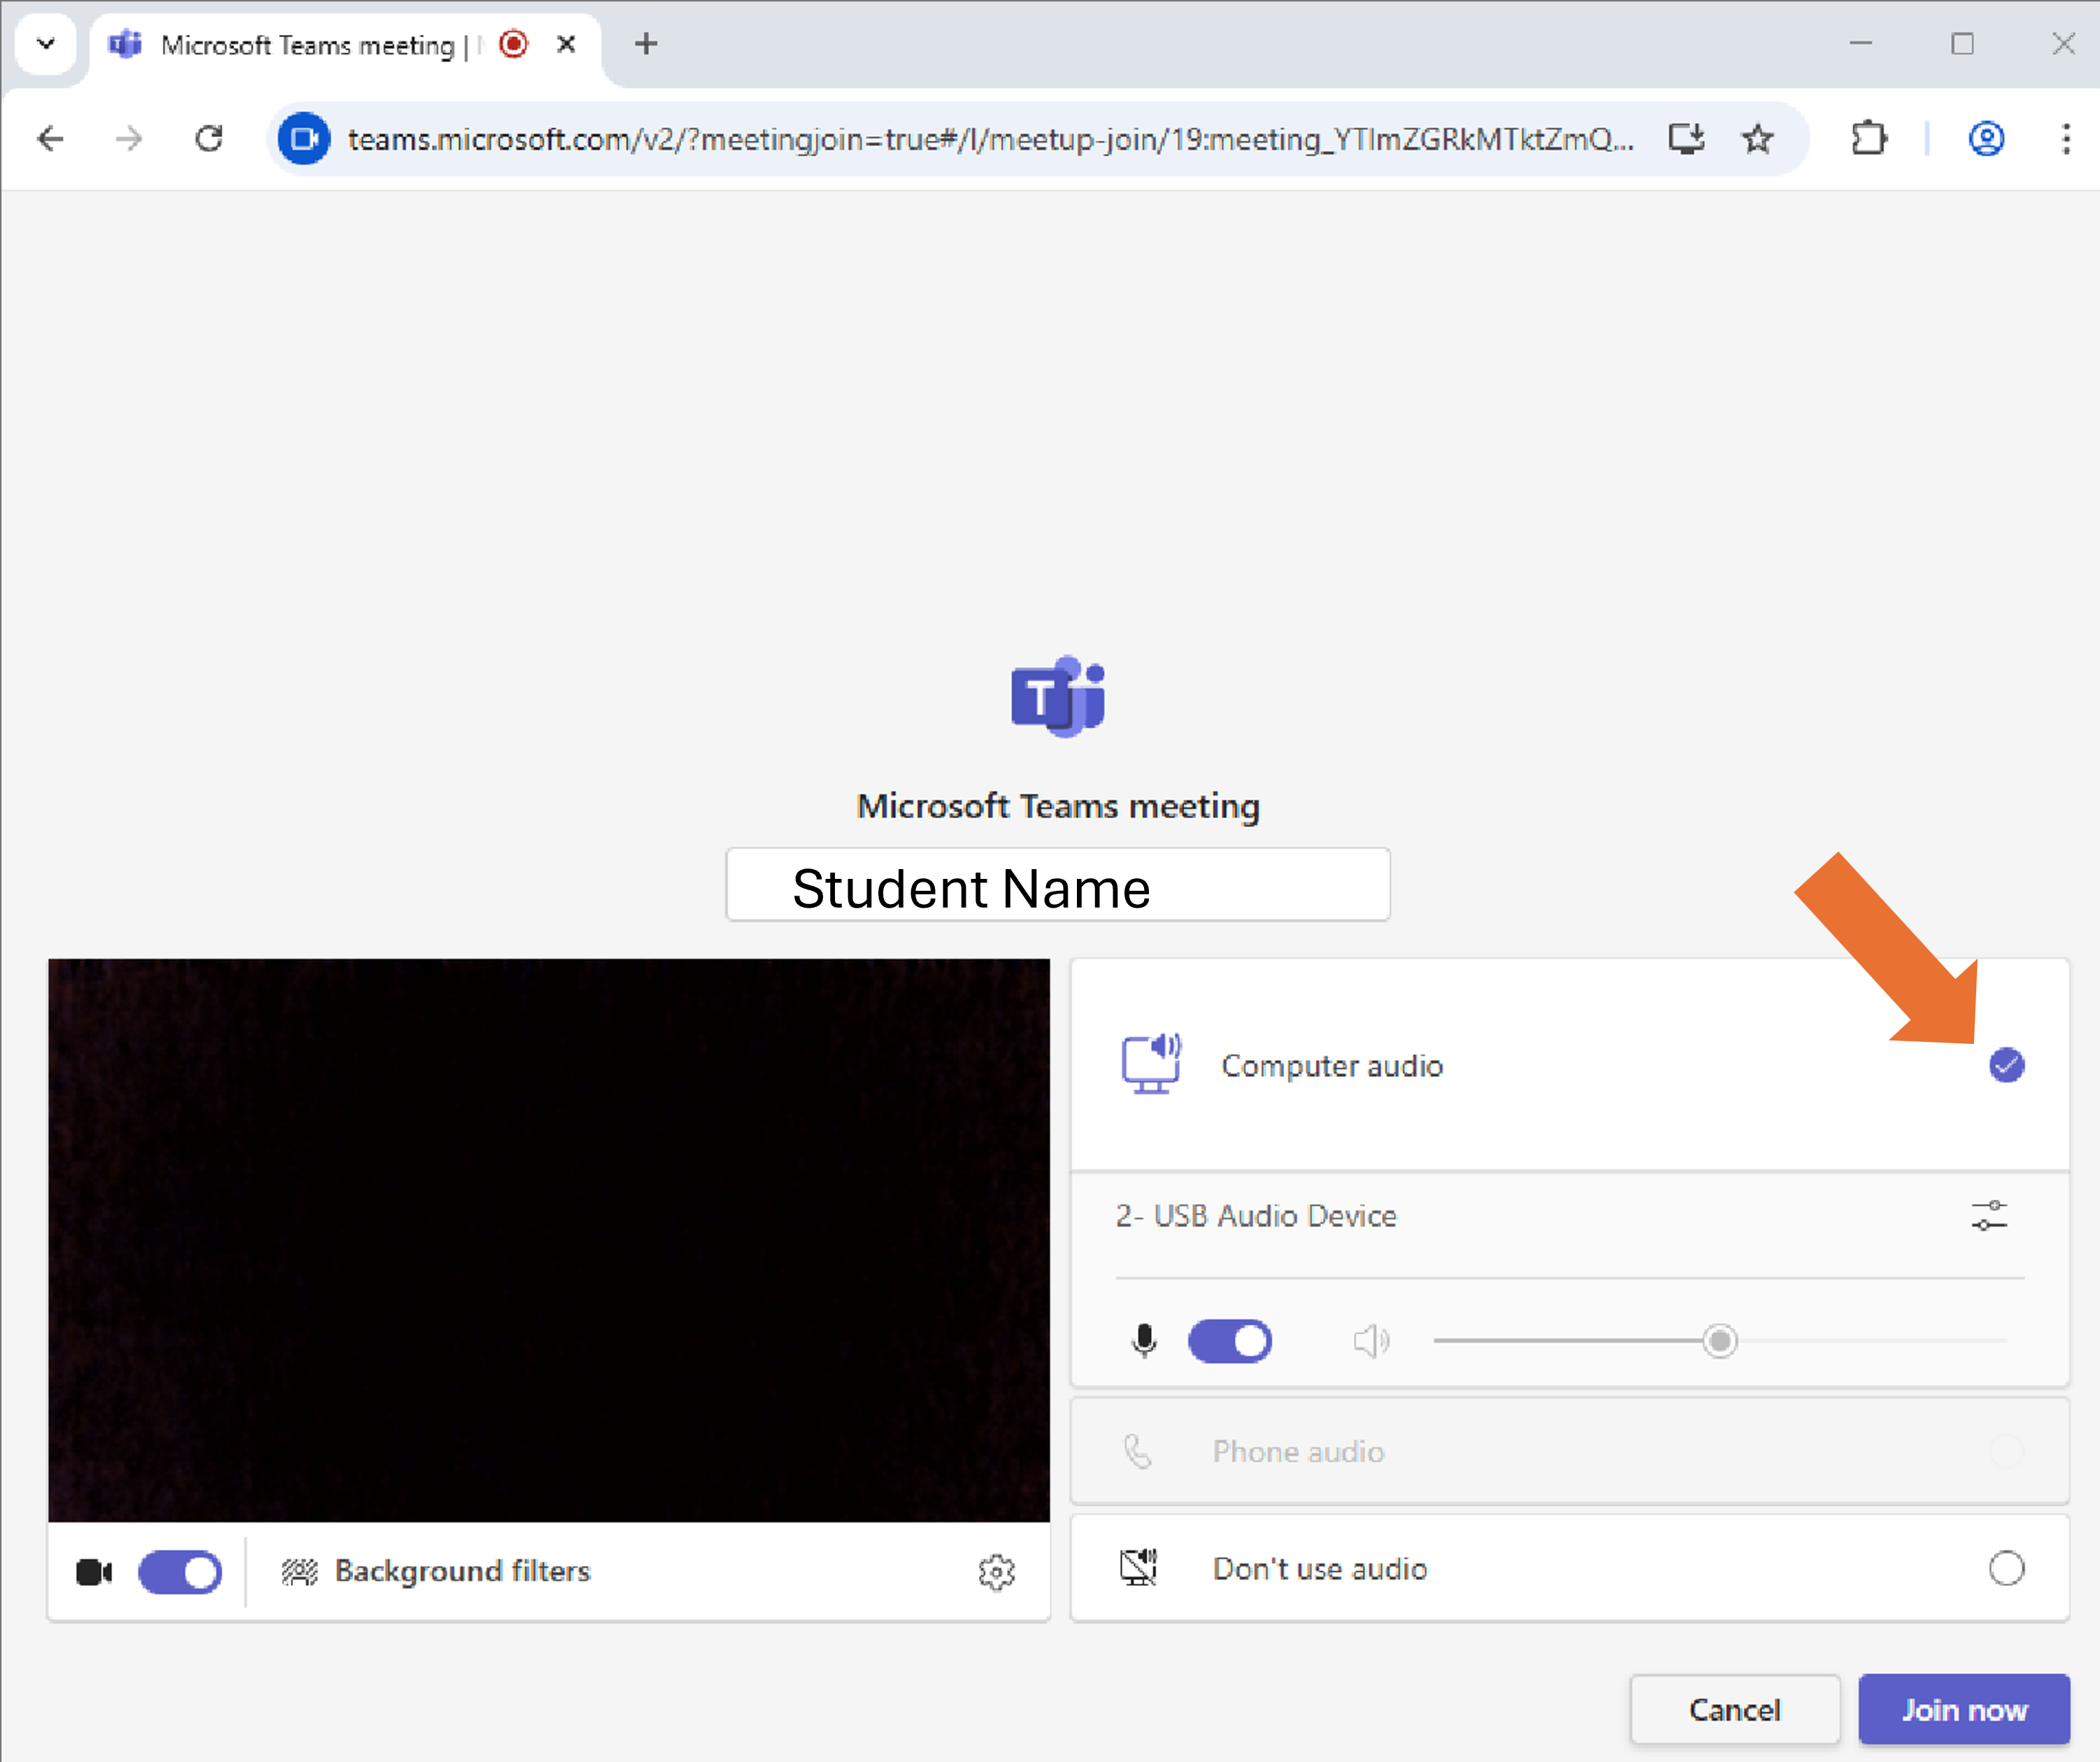The image size is (2100, 1762).
Task: Click the Don't use audio icon
Action: point(1138,1567)
